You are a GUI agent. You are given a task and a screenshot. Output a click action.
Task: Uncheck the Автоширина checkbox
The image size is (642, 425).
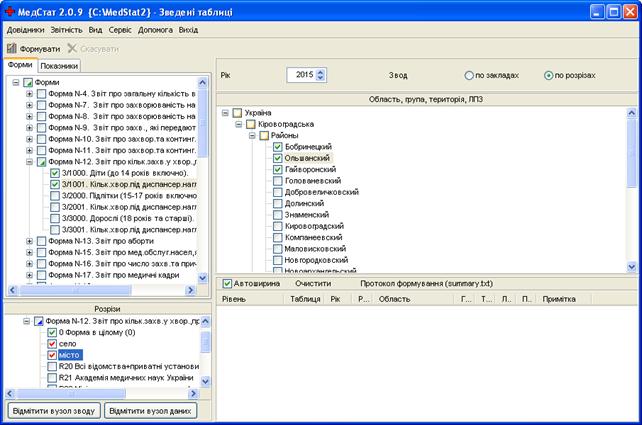[x=227, y=283]
